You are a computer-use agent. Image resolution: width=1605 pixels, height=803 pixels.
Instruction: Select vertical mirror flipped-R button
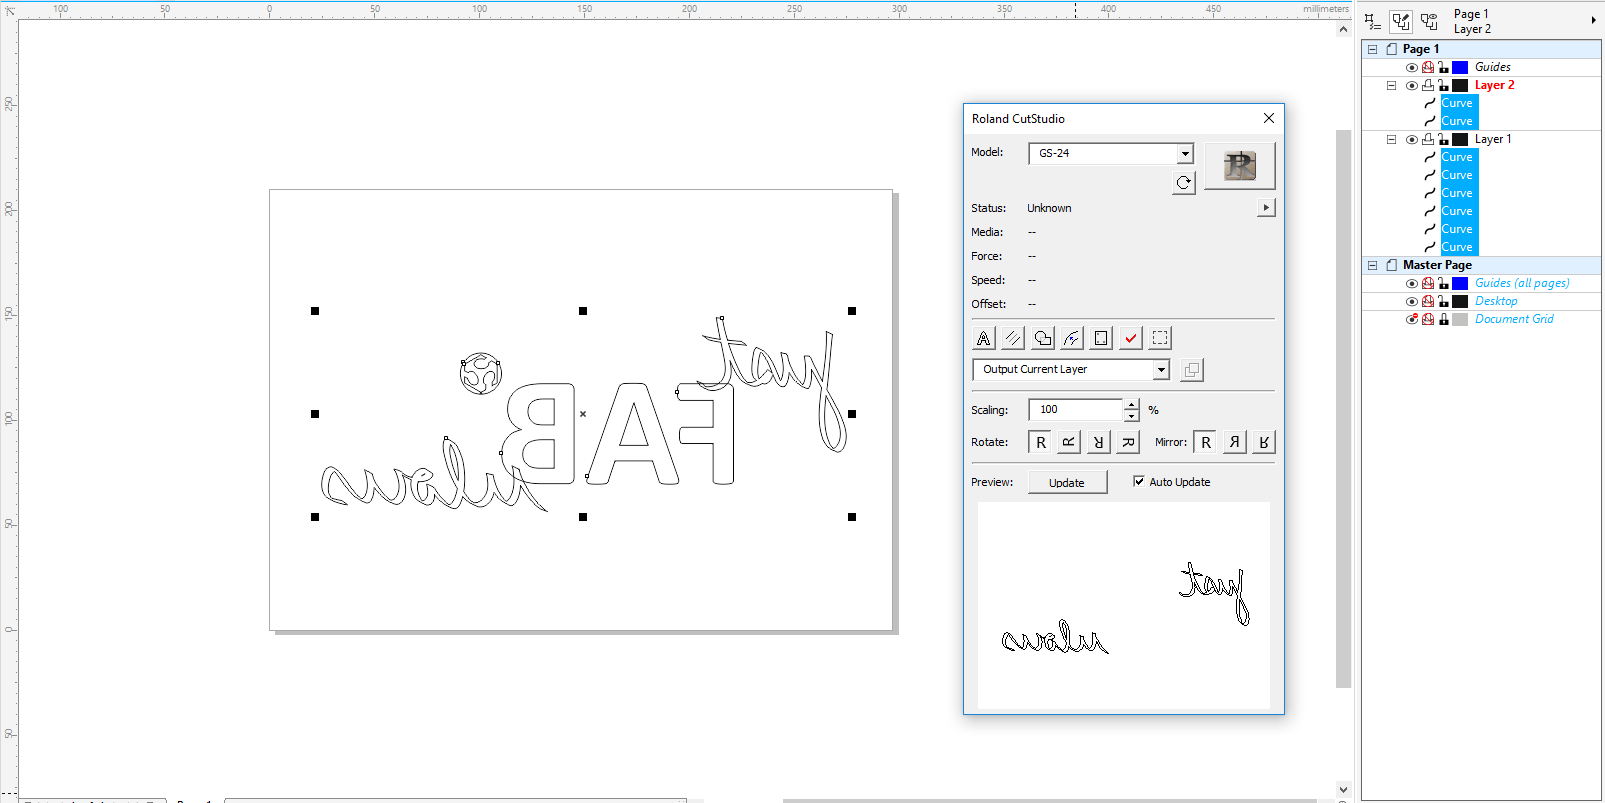[1264, 442]
